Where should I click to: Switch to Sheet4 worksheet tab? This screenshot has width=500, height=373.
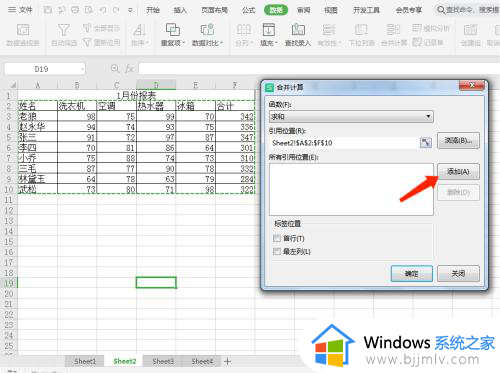coord(202,361)
